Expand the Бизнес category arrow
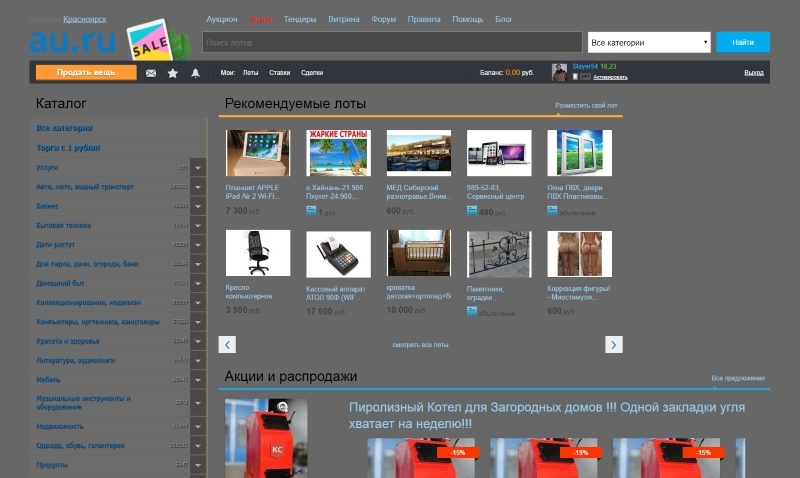800x478 pixels. click(x=198, y=206)
